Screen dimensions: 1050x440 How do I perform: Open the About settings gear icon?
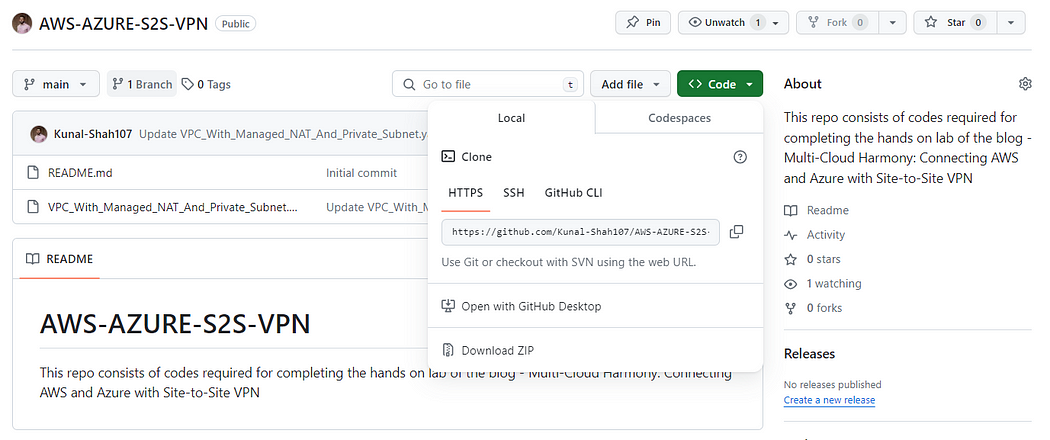(x=1025, y=84)
